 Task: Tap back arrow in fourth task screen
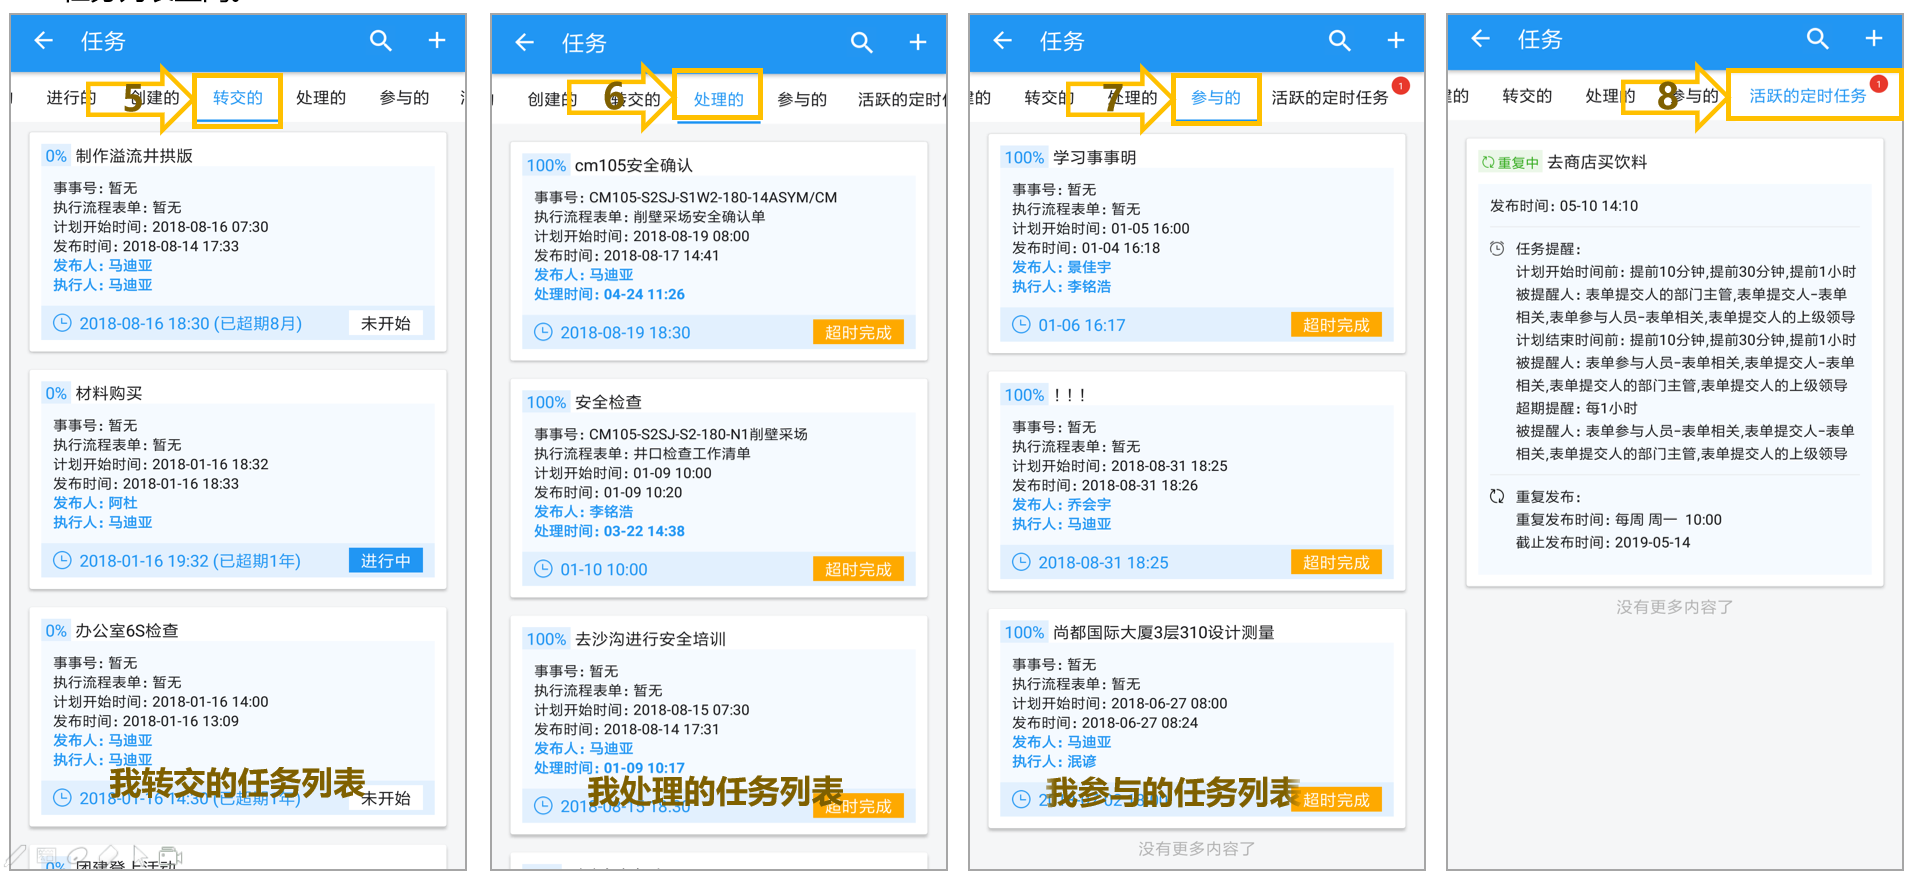[1481, 38]
